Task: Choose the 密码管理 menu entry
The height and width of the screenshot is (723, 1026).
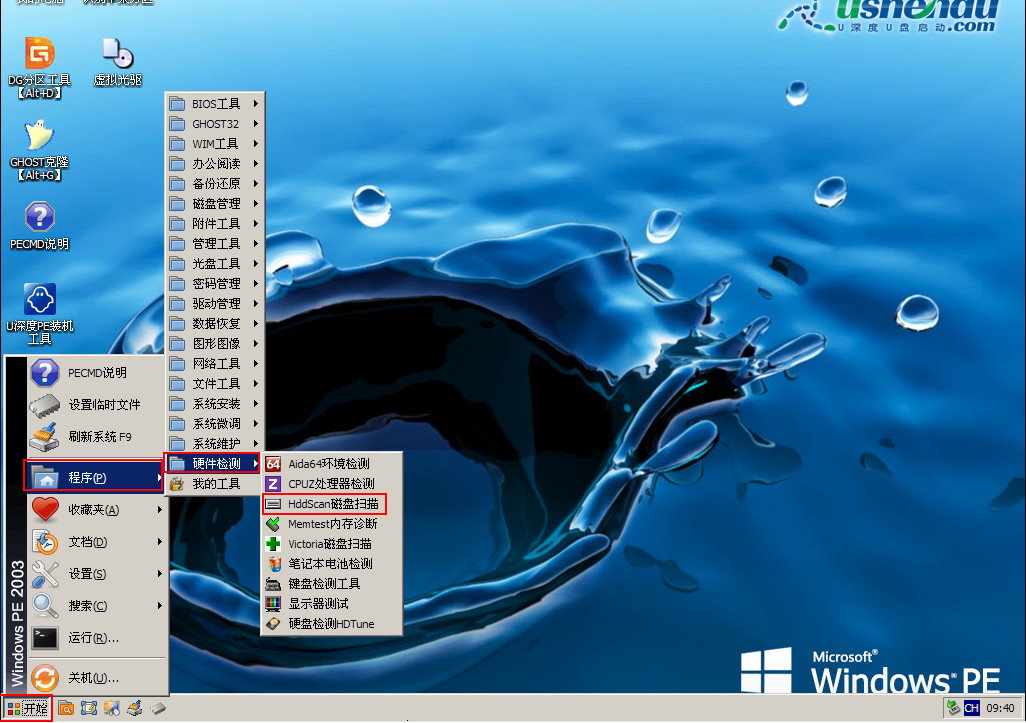Action: 215,284
